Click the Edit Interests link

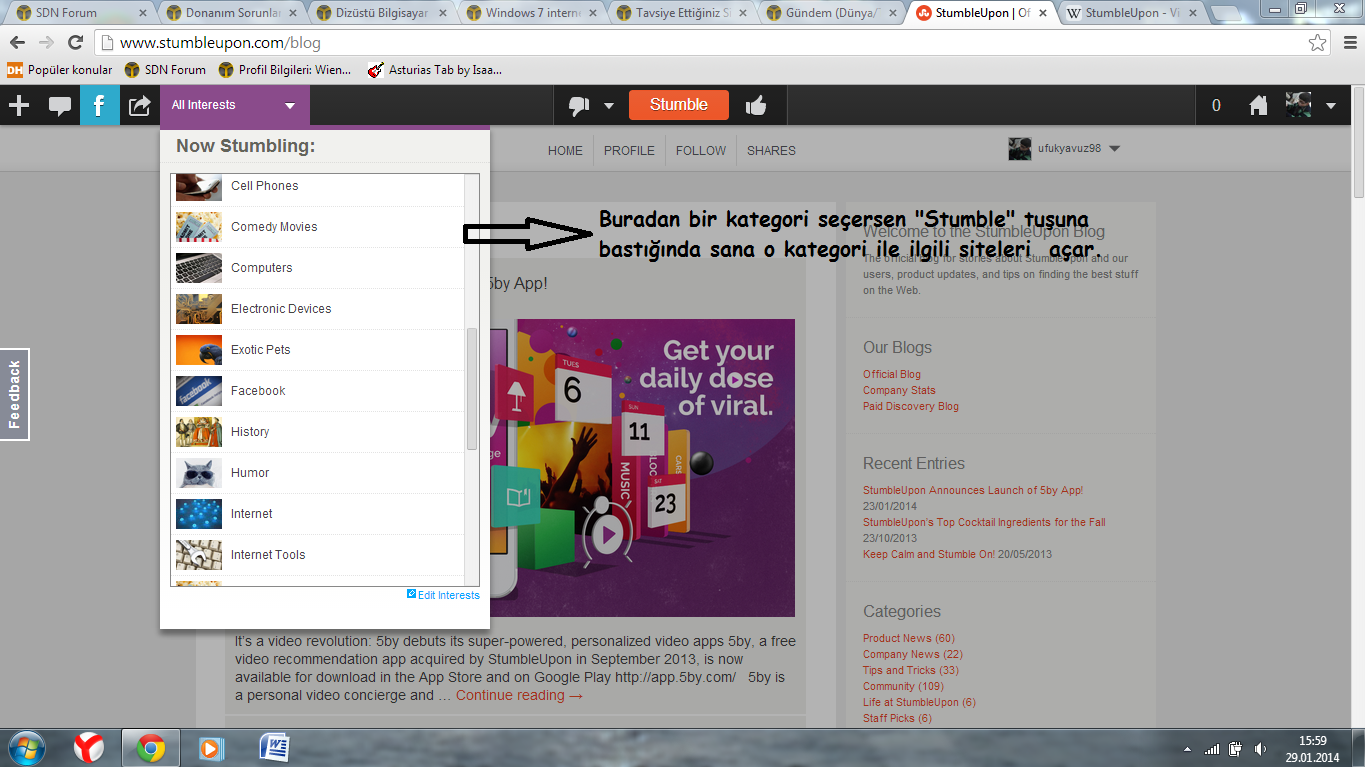click(x=443, y=595)
